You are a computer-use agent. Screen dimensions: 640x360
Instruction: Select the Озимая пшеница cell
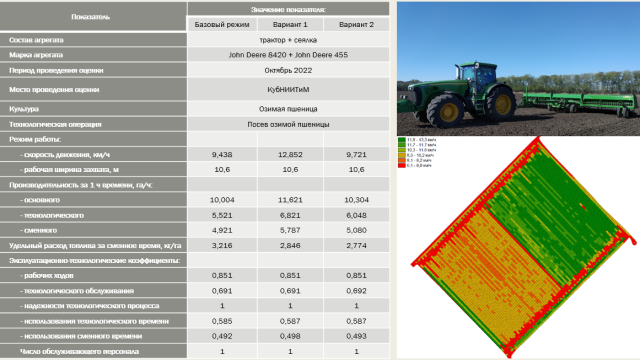pos(288,109)
